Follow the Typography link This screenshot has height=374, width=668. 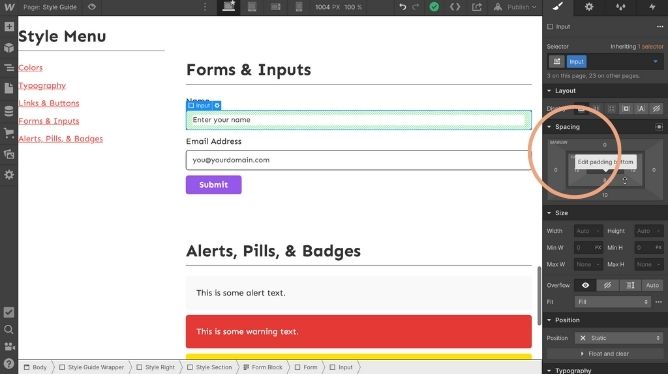click(x=42, y=86)
